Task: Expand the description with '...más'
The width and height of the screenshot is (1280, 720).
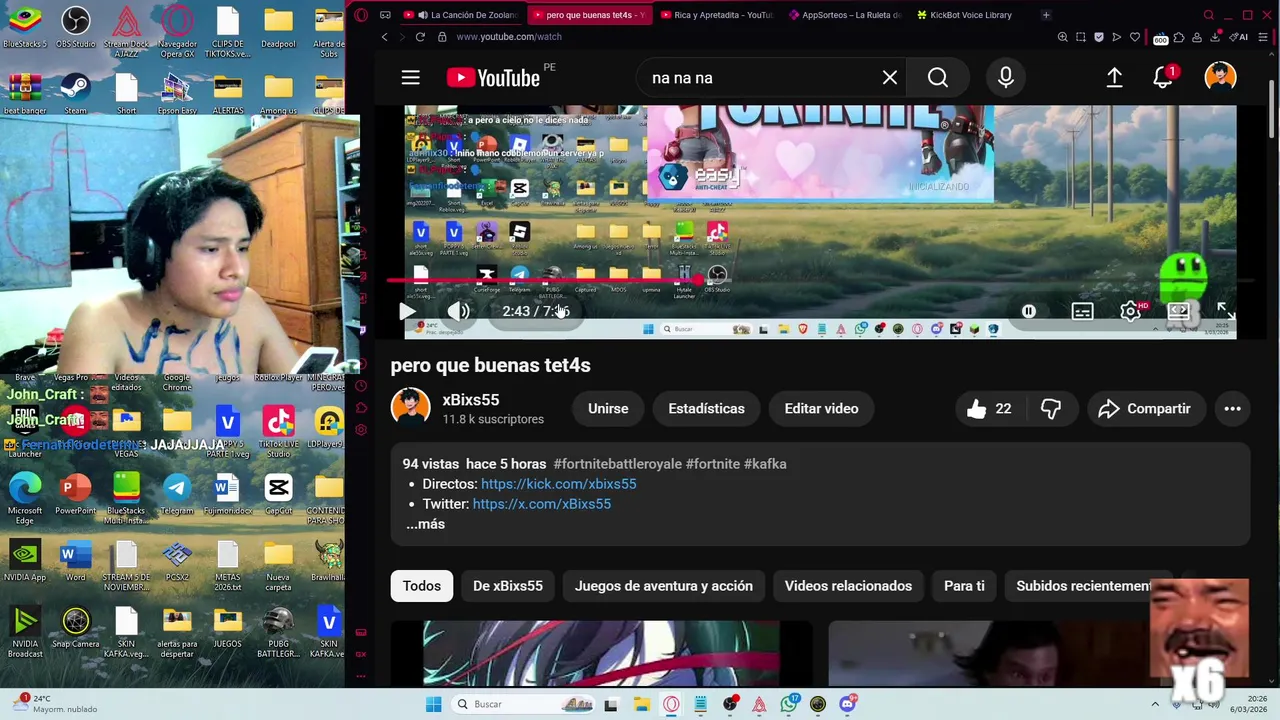Action: [x=425, y=524]
